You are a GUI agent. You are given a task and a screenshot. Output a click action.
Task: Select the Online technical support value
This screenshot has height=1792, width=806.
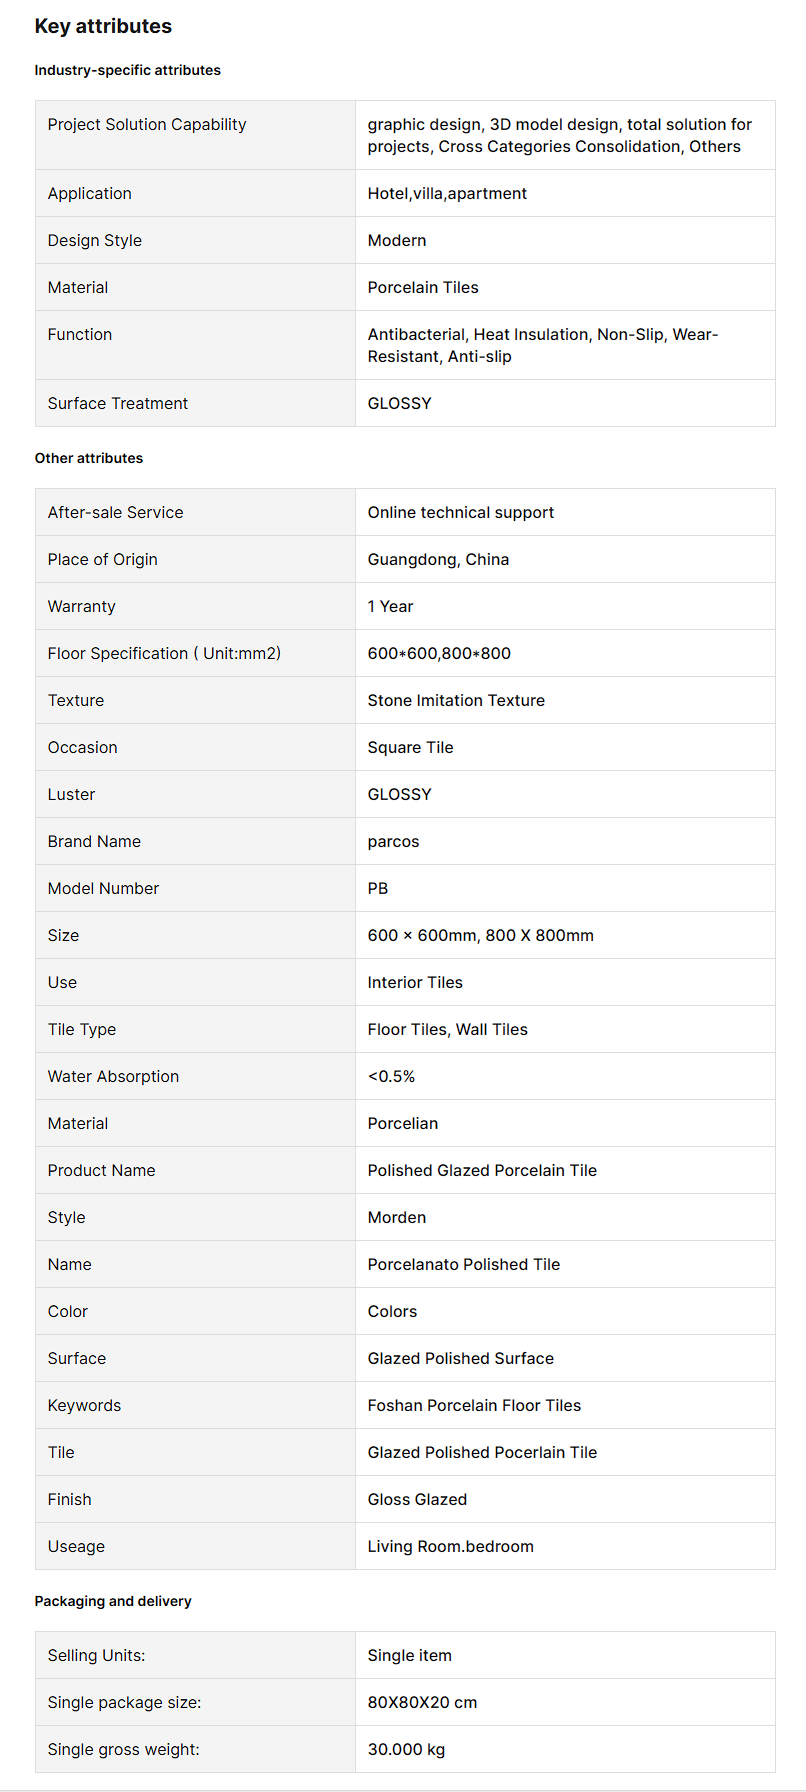click(460, 512)
